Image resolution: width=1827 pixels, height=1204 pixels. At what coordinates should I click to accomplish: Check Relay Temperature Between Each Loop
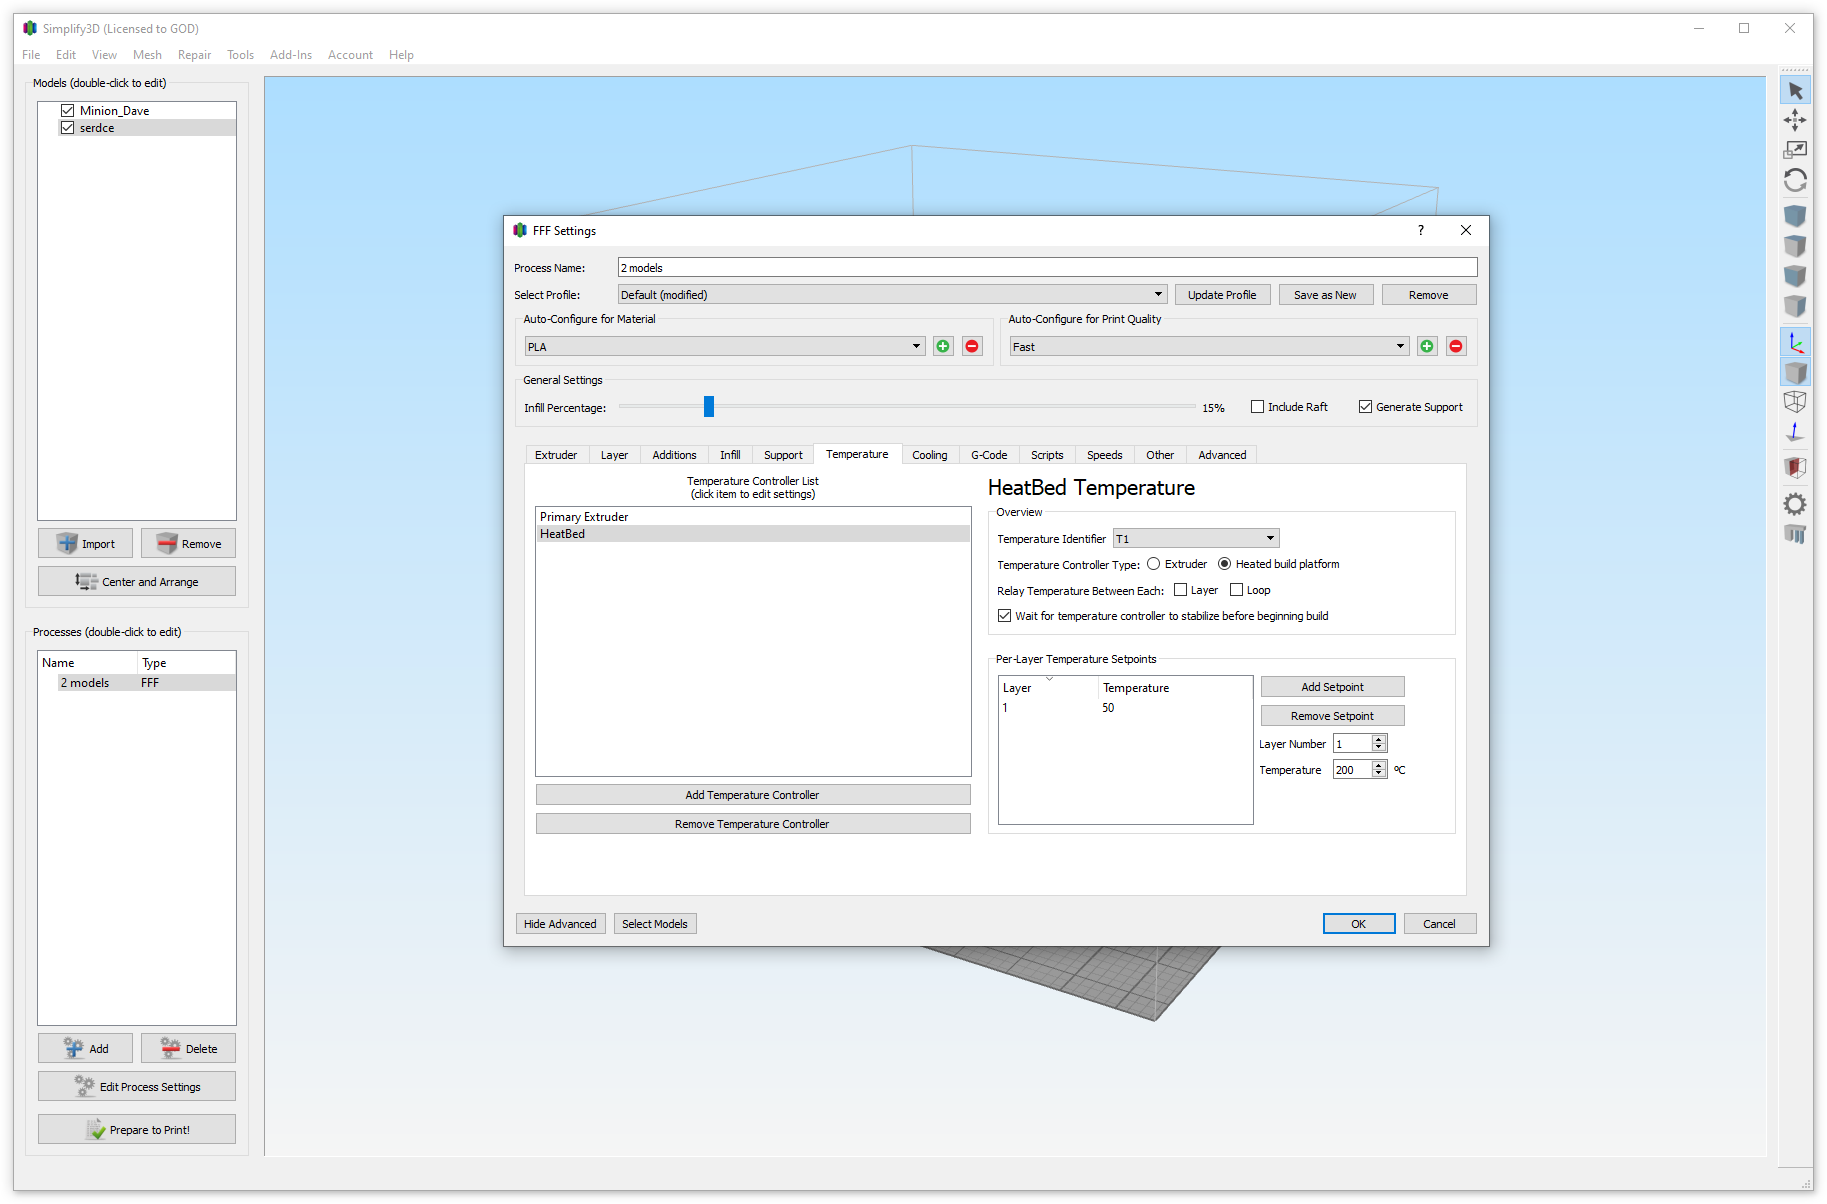click(1237, 590)
